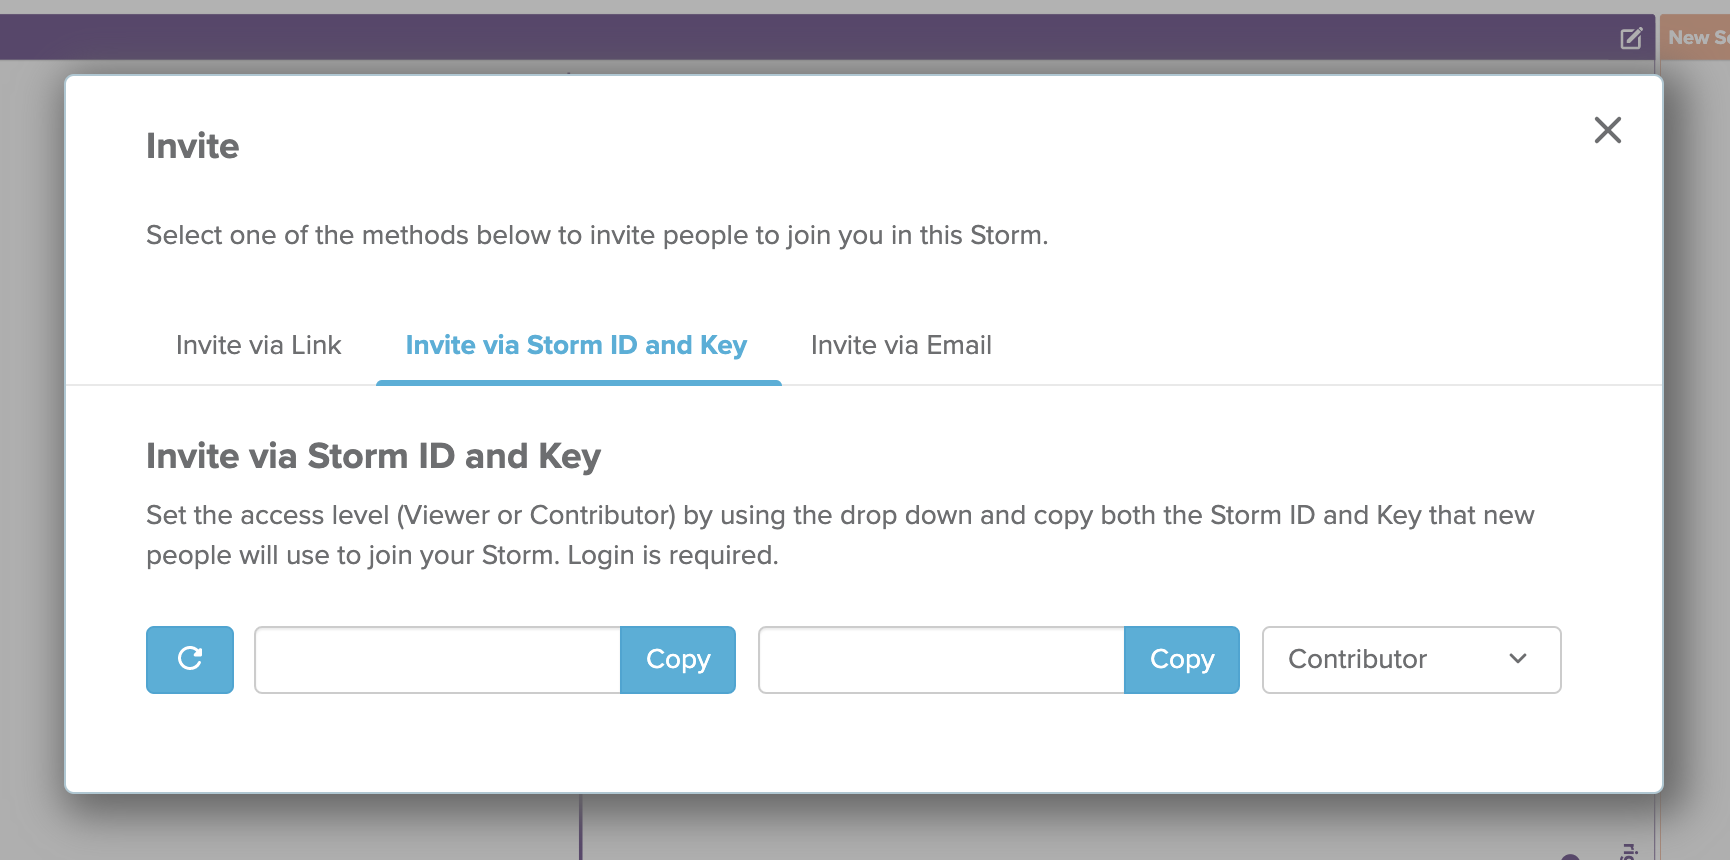Click the access level description paragraph
Image resolution: width=1730 pixels, height=860 pixels.
tap(840, 535)
